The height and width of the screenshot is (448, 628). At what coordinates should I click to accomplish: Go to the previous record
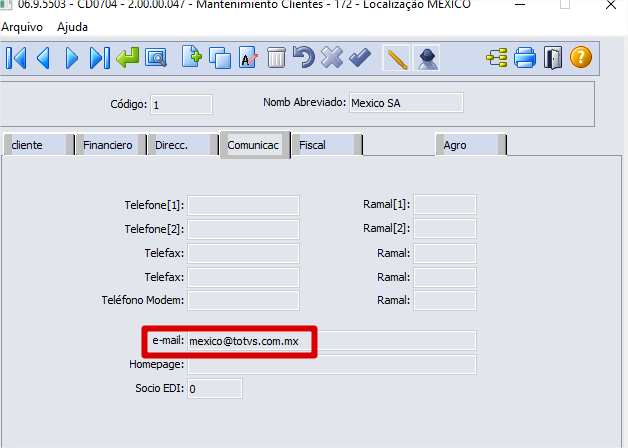tap(43, 58)
